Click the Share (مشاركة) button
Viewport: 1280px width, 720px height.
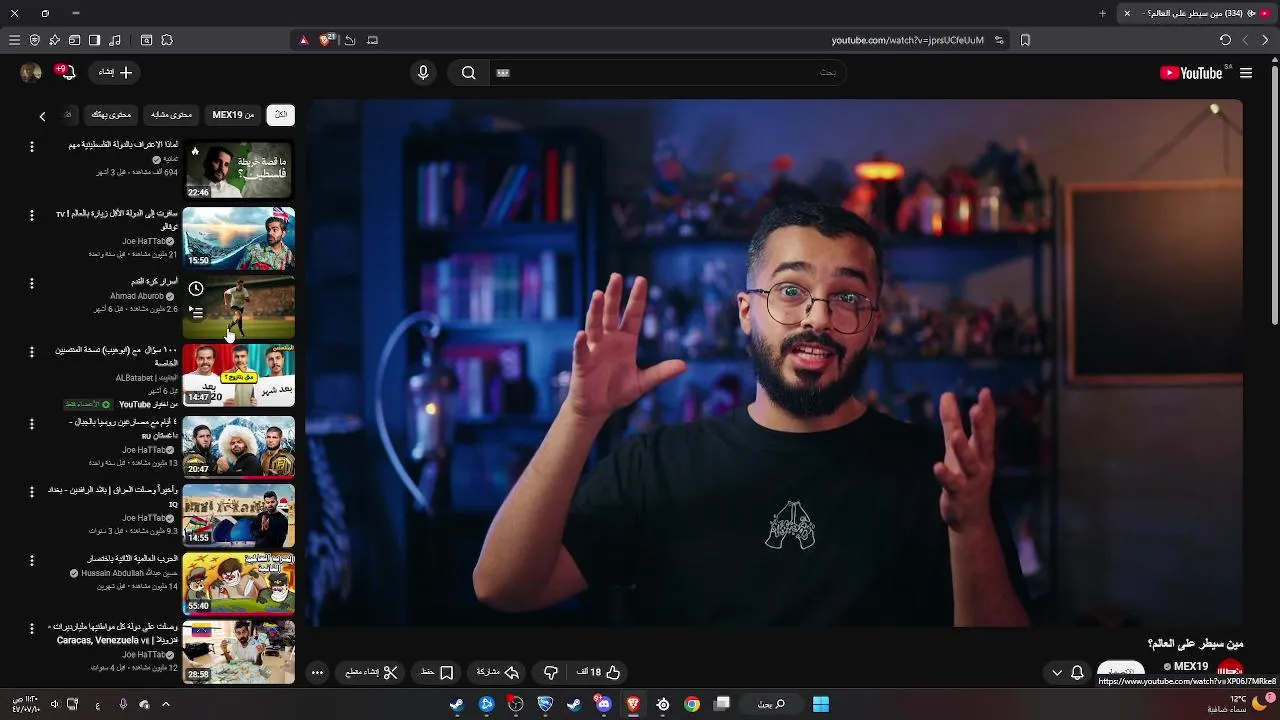498,673
